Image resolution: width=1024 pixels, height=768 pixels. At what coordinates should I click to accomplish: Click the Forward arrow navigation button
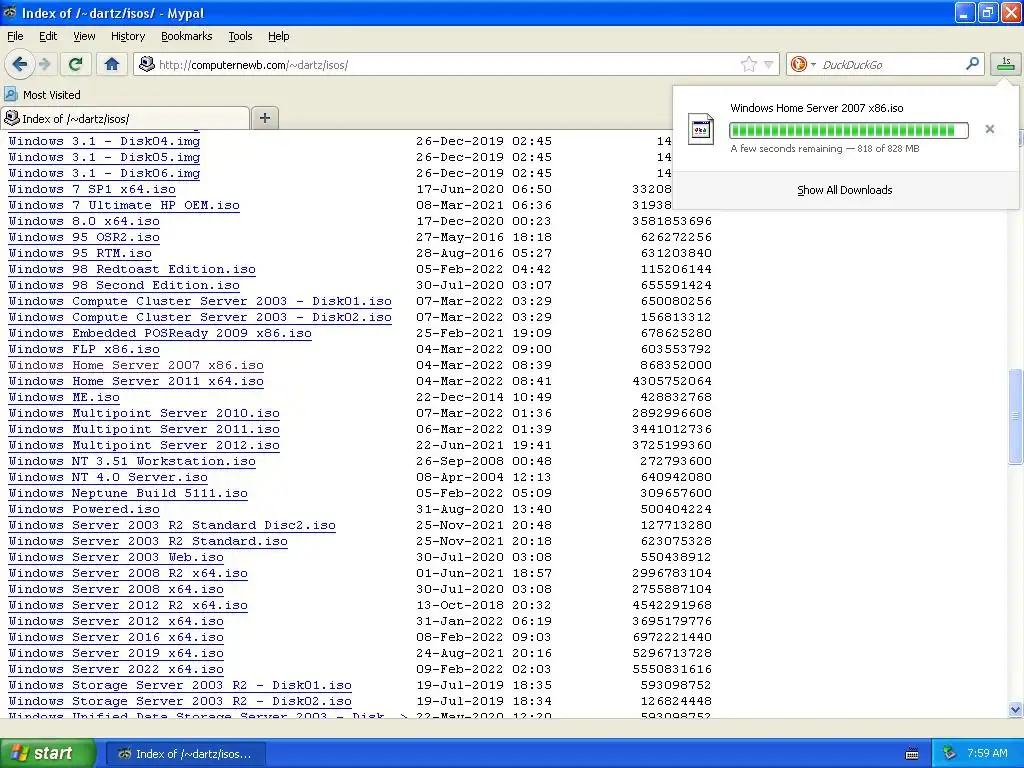[x=45, y=64]
